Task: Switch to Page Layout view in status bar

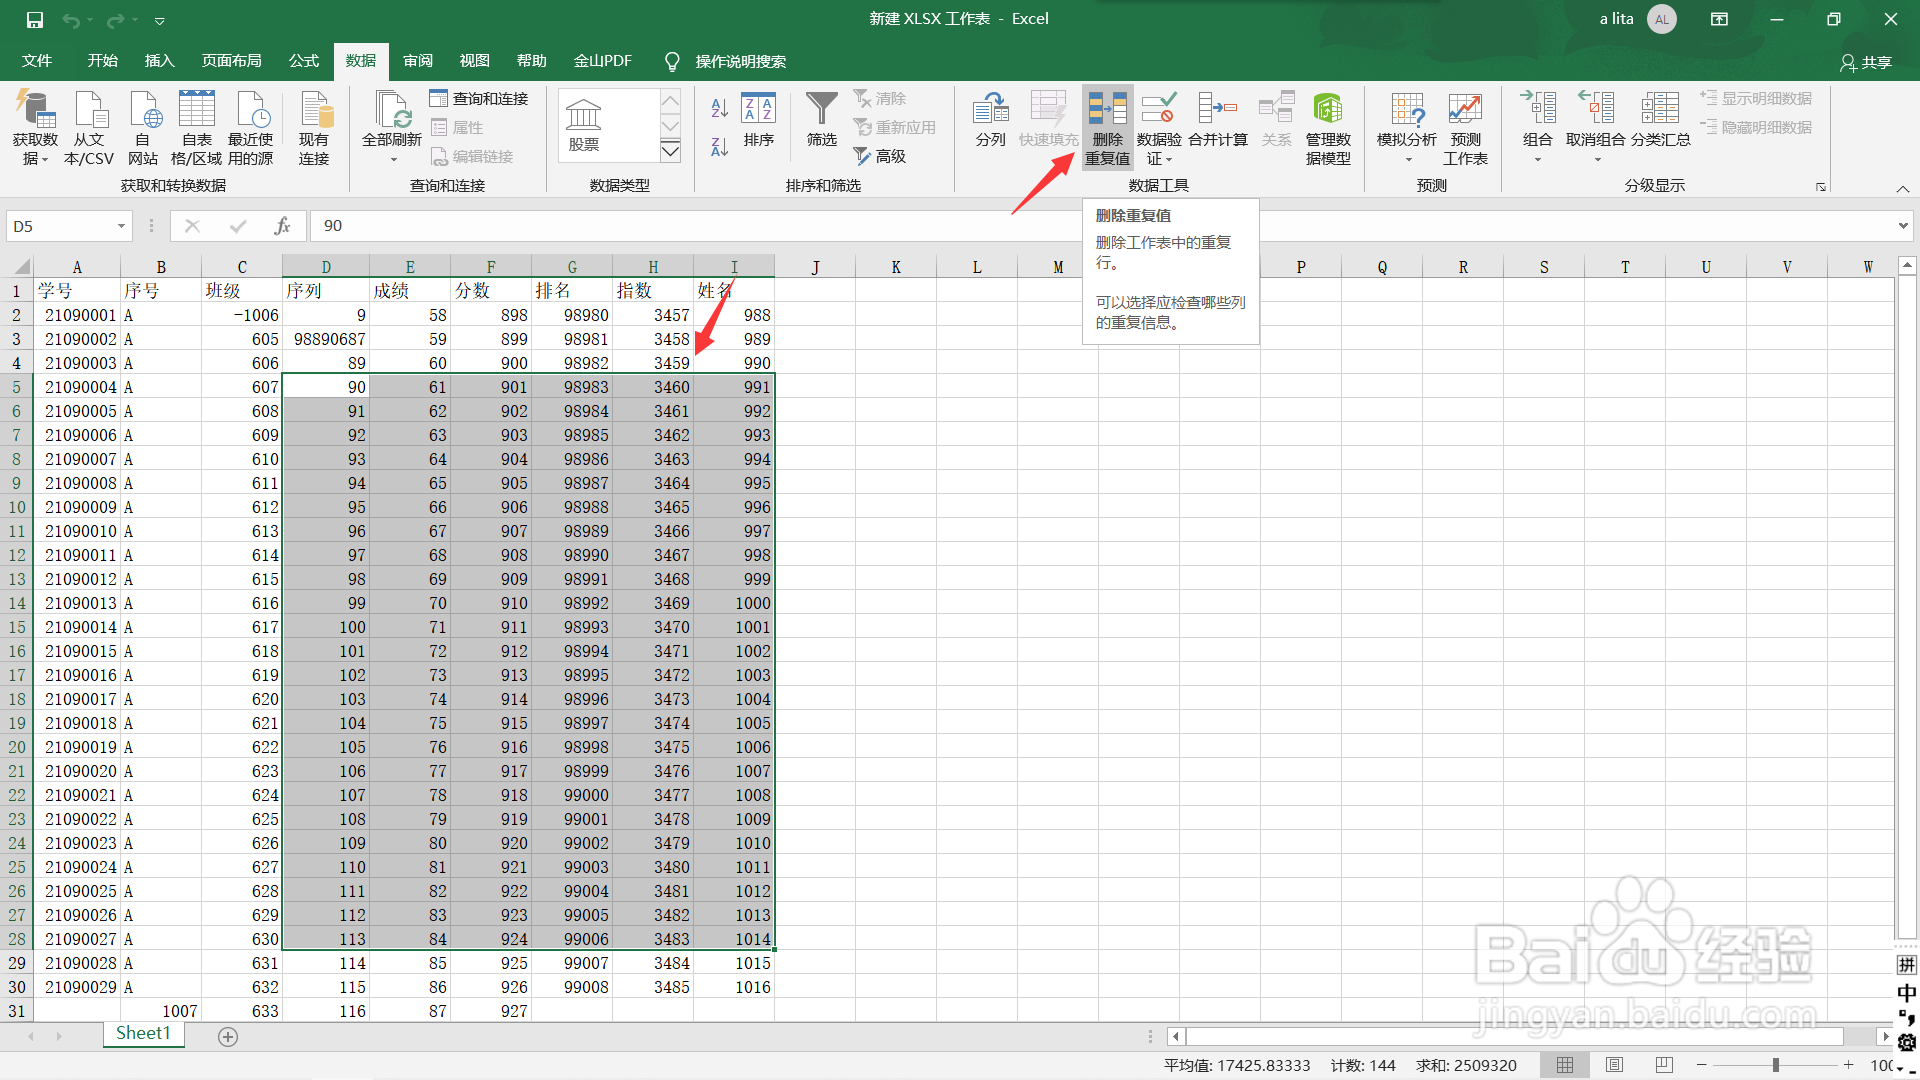Action: point(1614,1065)
